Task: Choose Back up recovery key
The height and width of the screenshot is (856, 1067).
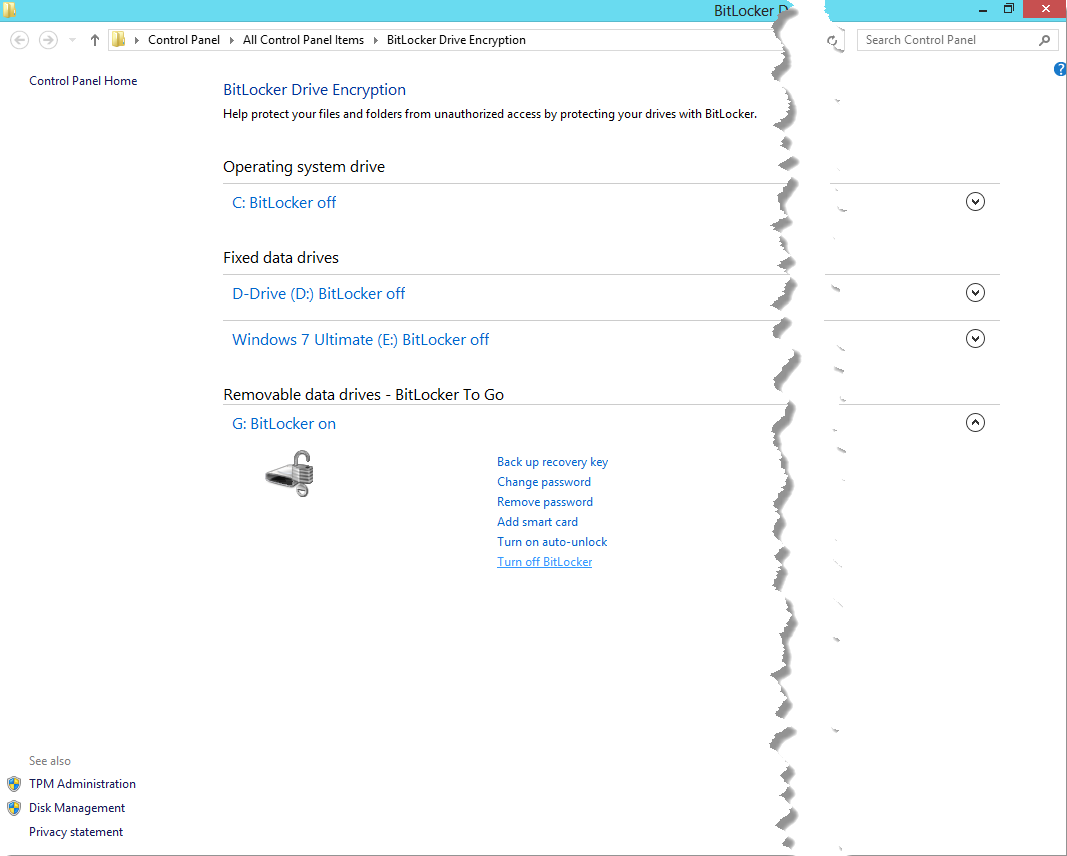Action: coord(553,462)
